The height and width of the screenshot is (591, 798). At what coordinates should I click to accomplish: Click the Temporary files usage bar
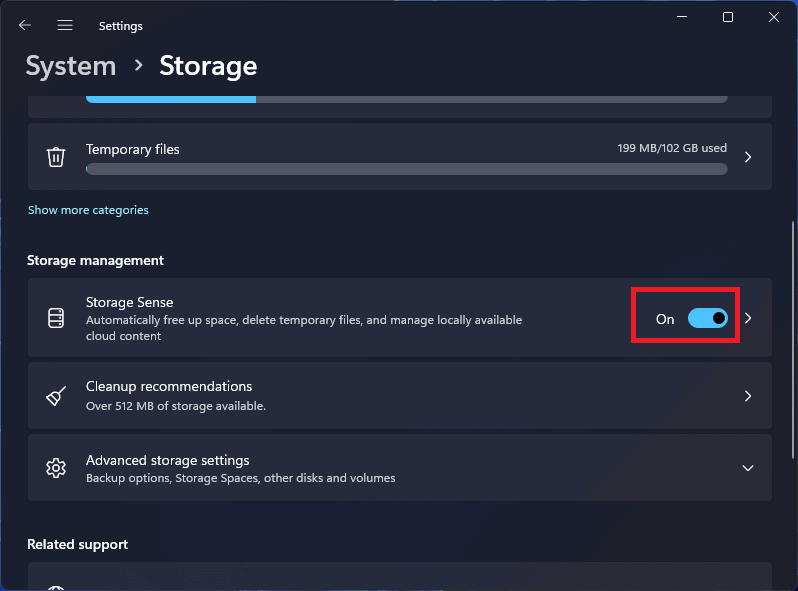(x=406, y=170)
